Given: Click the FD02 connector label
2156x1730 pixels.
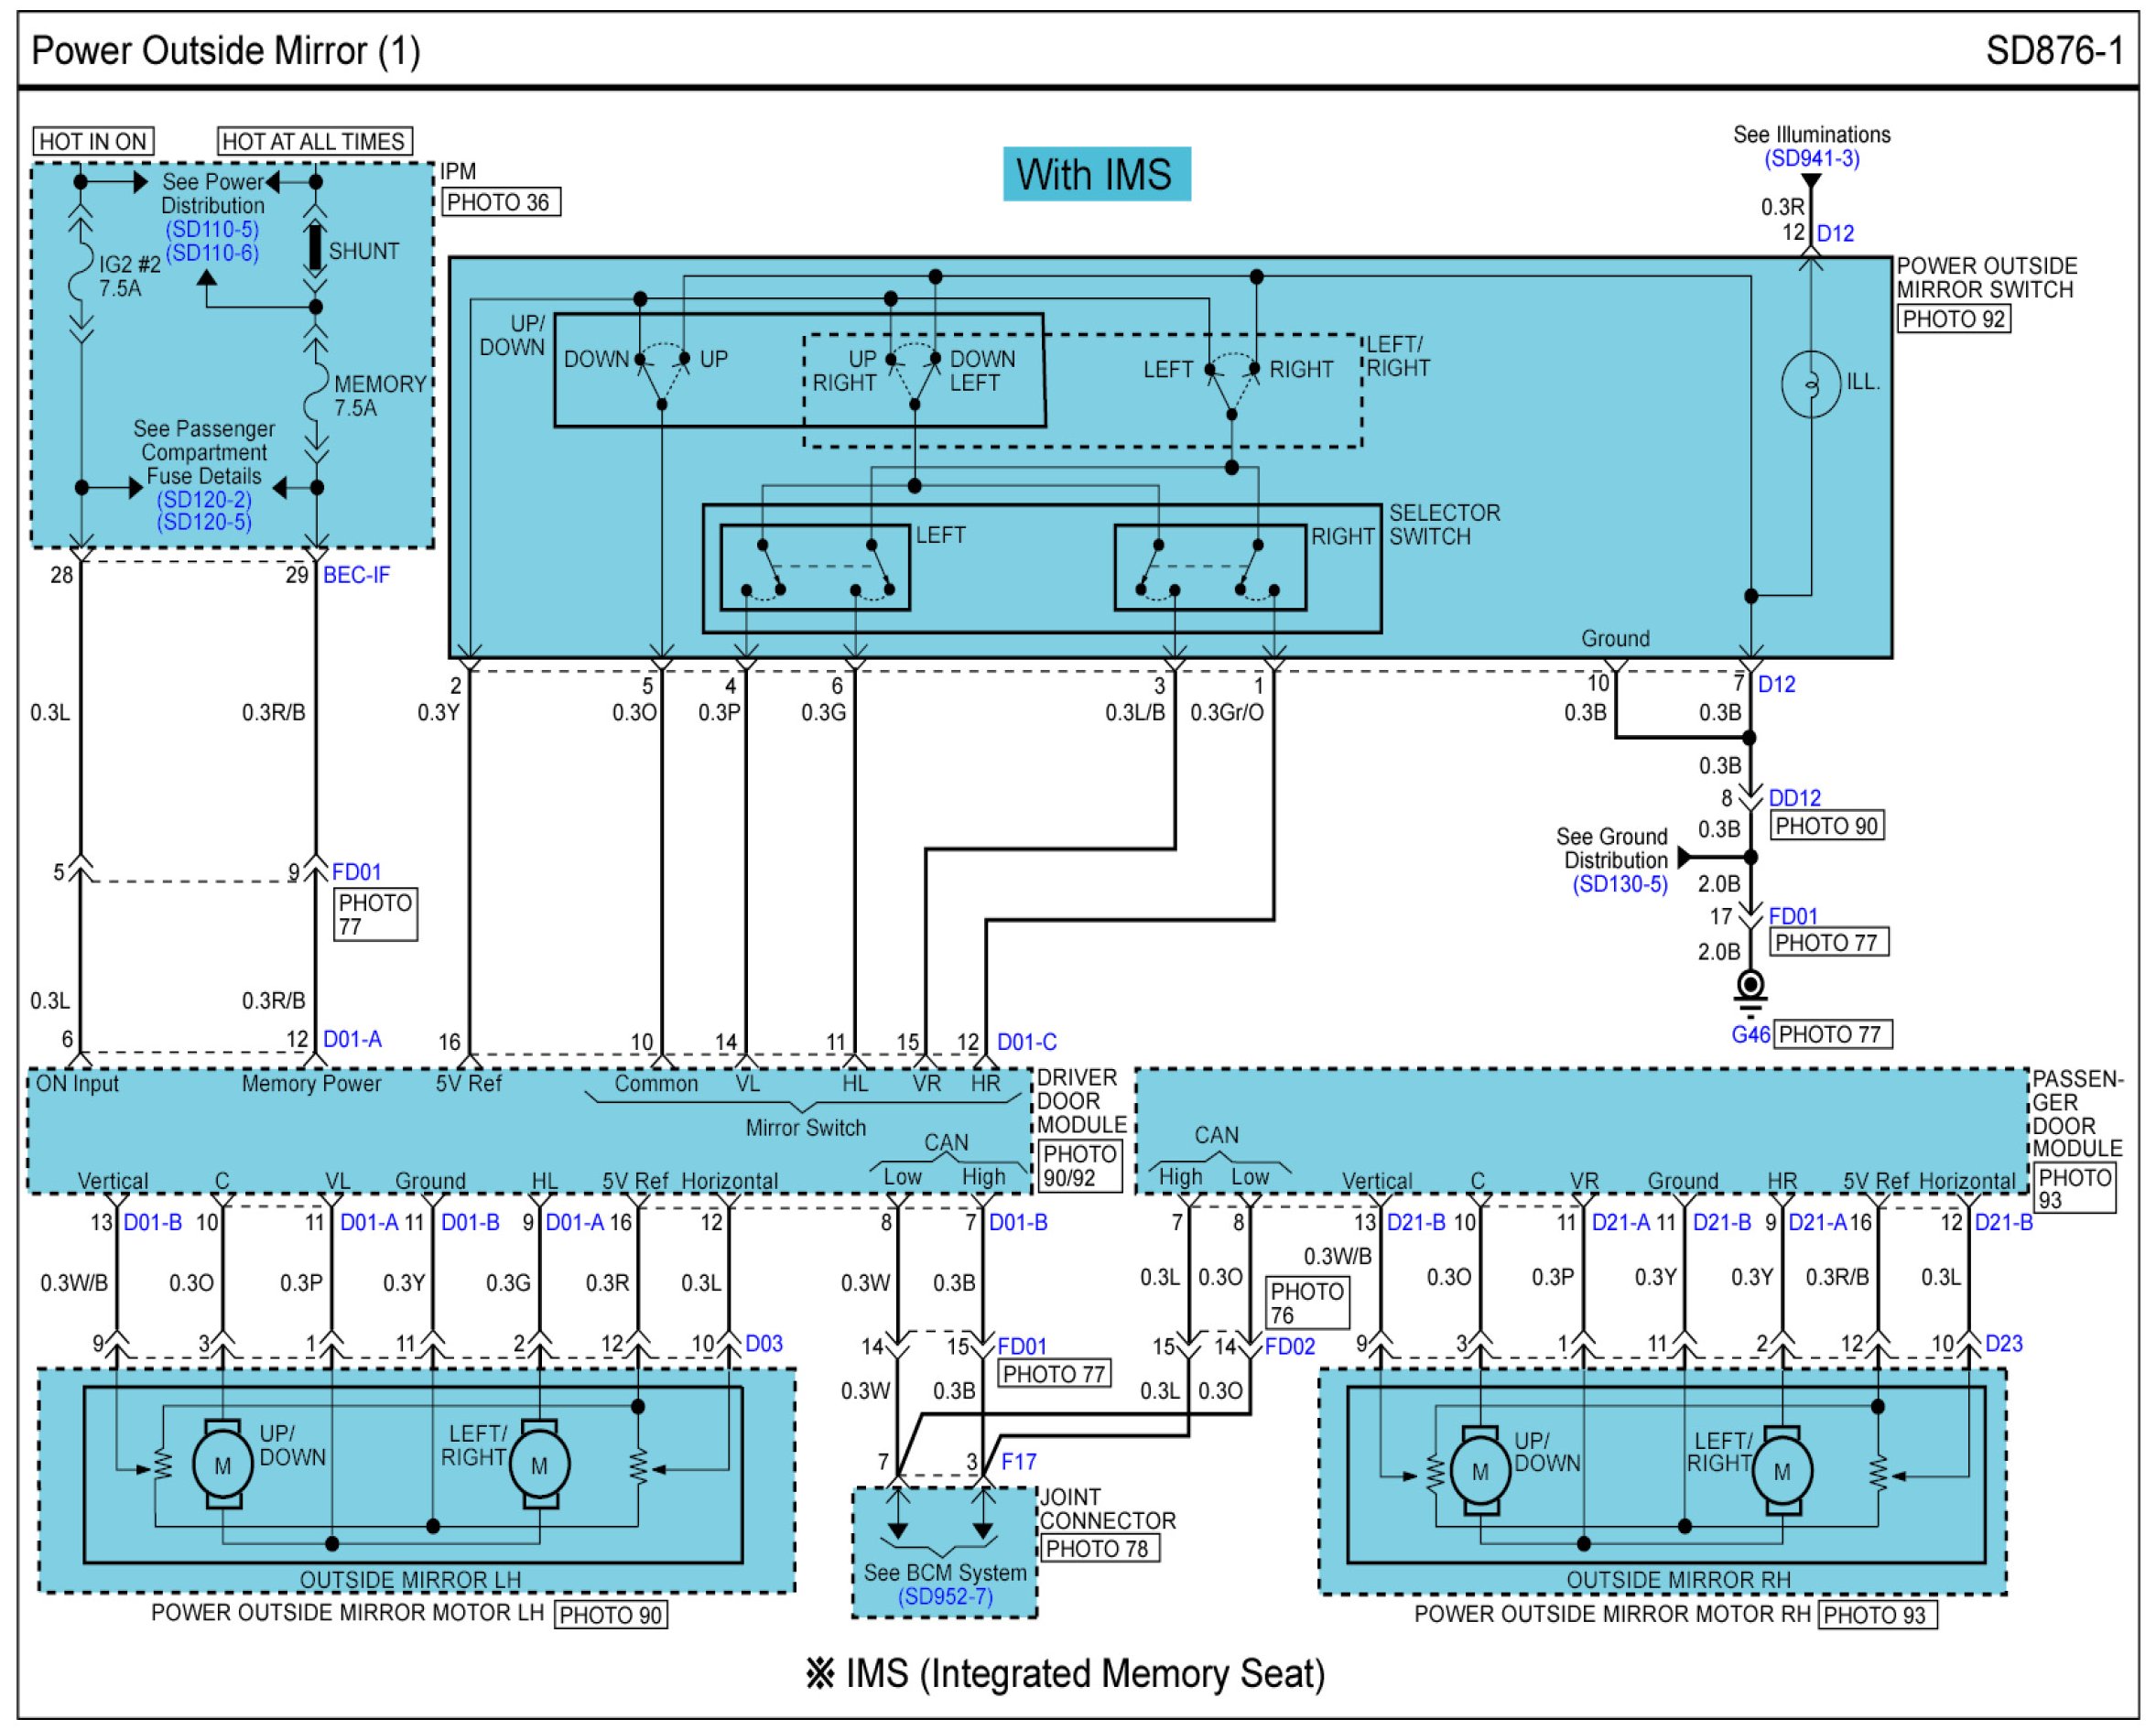Looking at the screenshot, I should 1290,1346.
